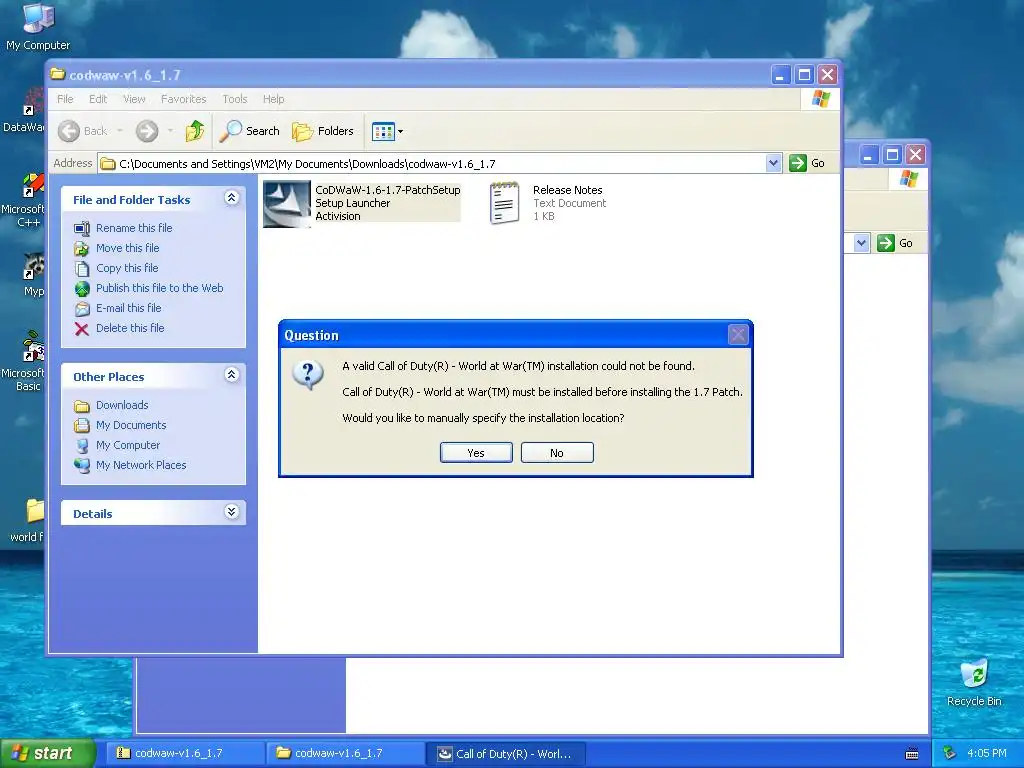Click the Search toolbar button
The width and height of the screenshot is (1024, 768).
pyautogui.click(x=249, y=131)
